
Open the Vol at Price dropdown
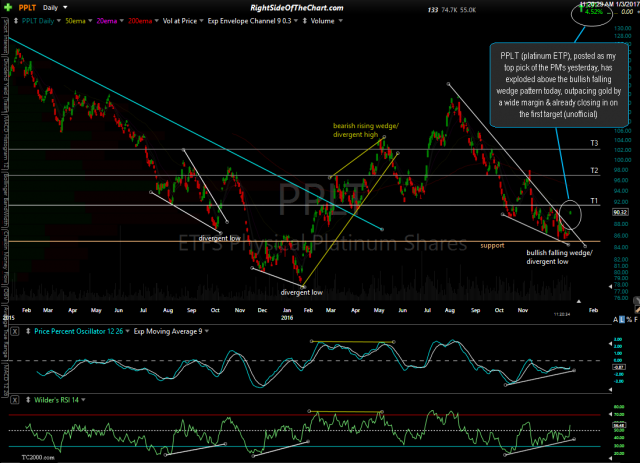point(201,21)
